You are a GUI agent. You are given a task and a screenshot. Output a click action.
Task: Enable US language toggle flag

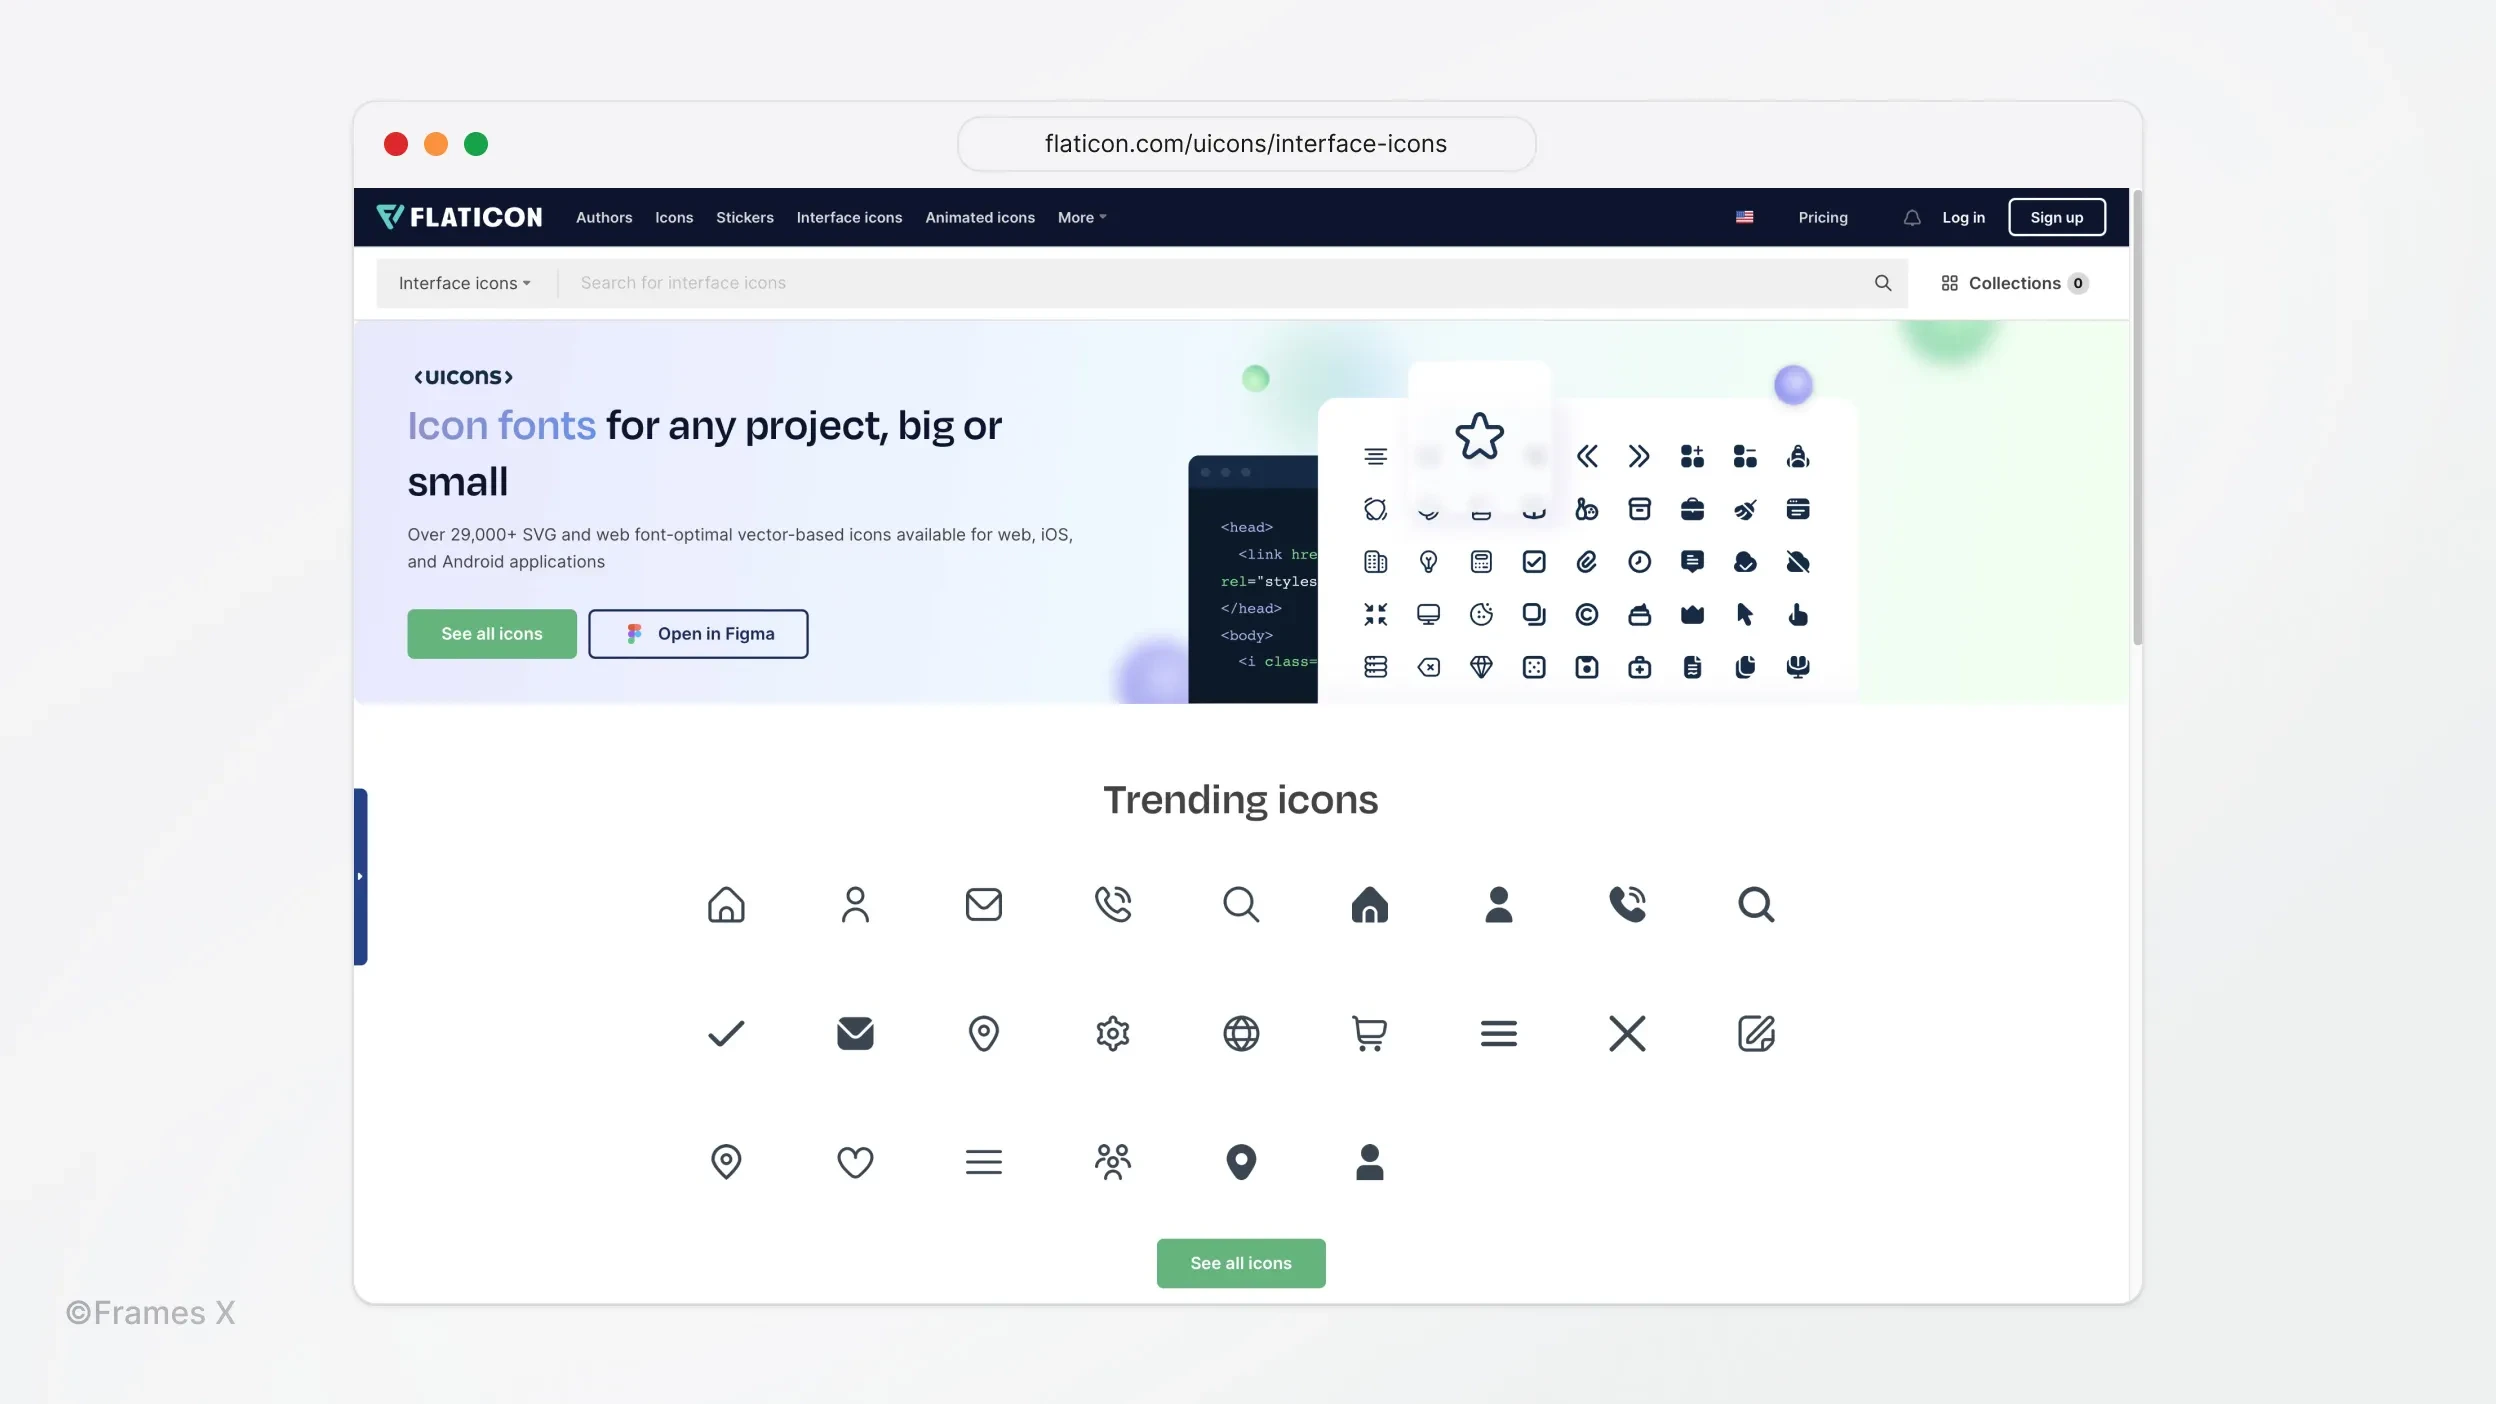[x=1745, y=218]
